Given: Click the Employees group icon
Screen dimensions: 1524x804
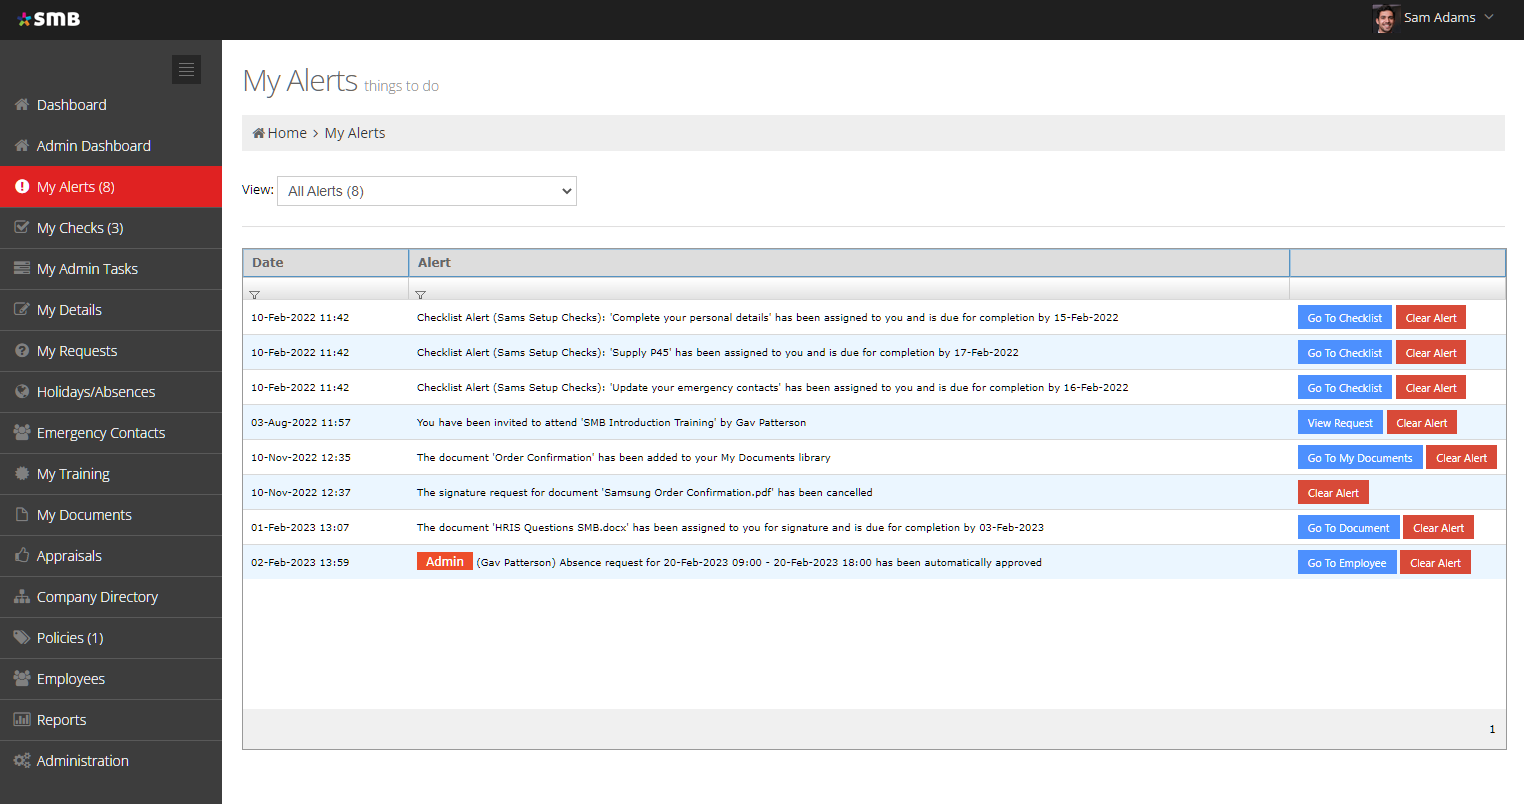Looking at the screenshot, I should coord(22,679).
